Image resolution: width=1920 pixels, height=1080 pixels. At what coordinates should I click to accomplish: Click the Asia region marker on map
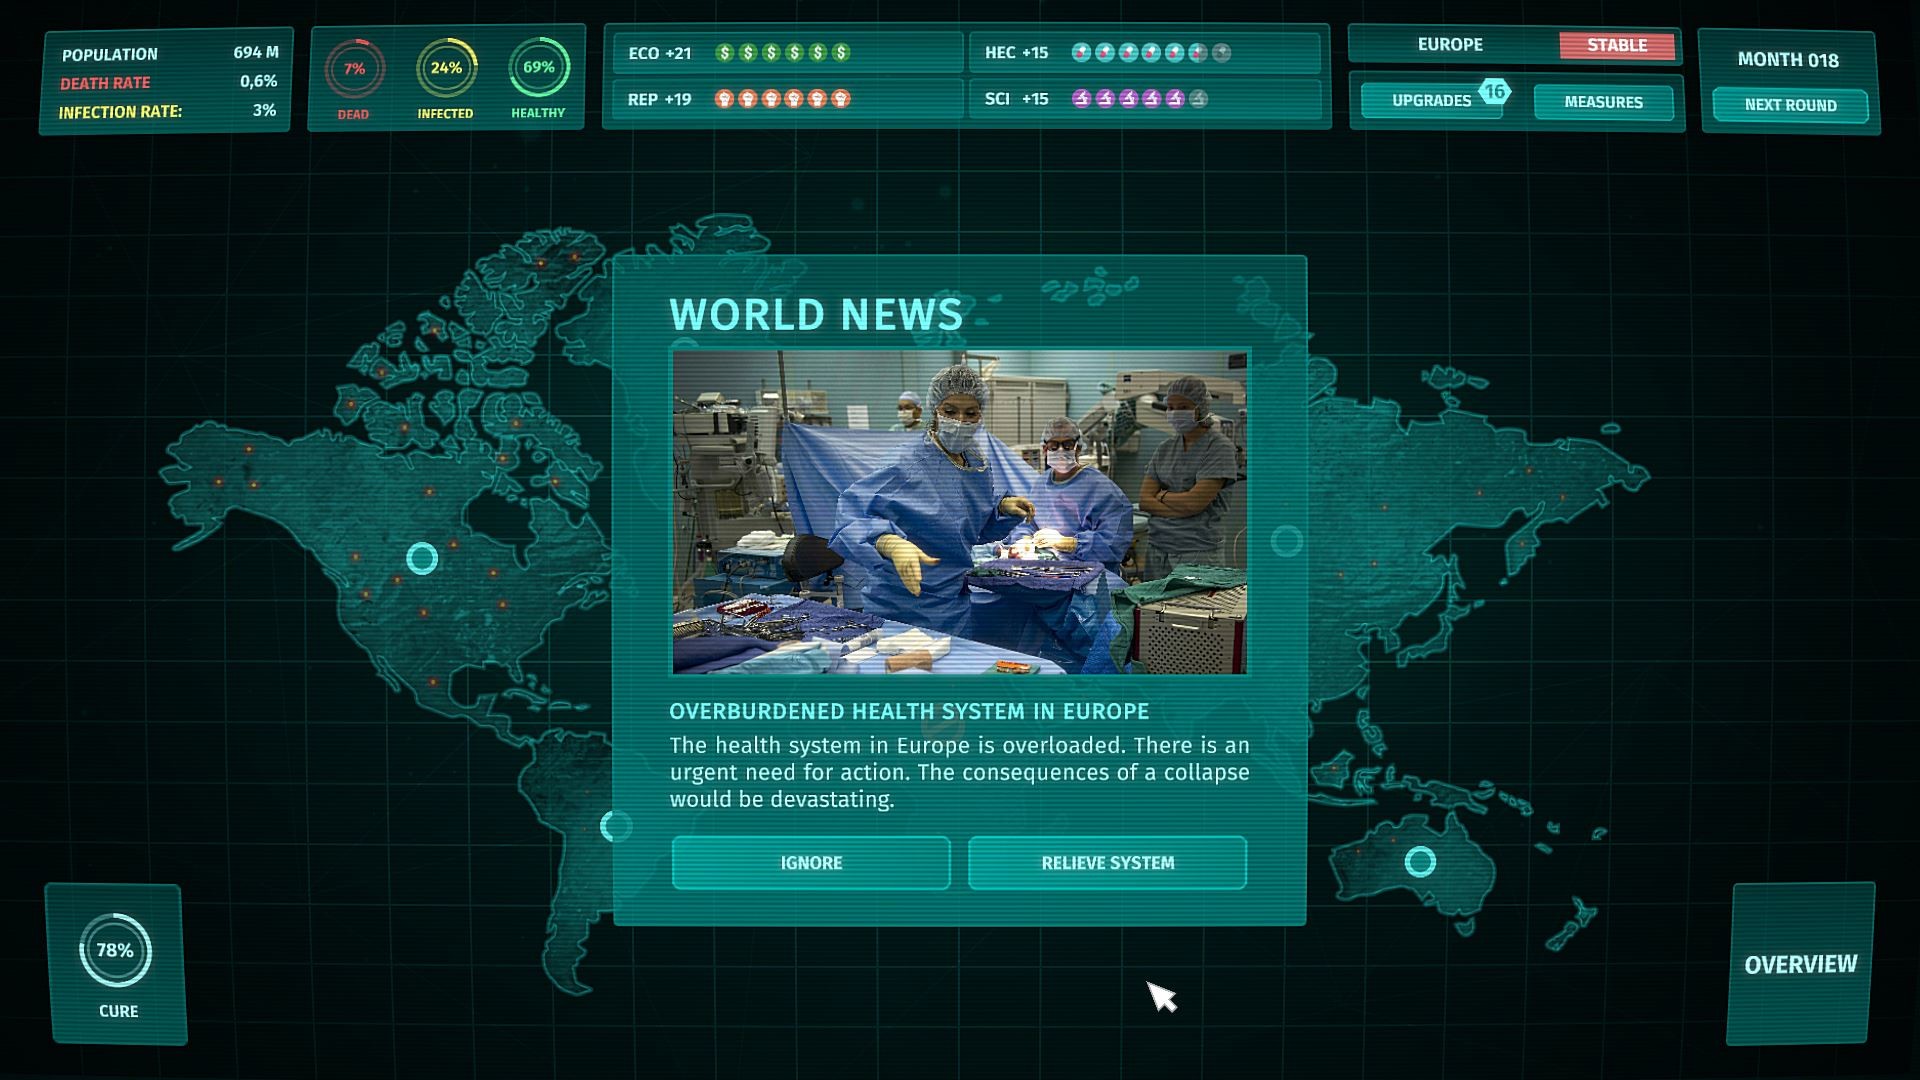(x=1286, y=541)
